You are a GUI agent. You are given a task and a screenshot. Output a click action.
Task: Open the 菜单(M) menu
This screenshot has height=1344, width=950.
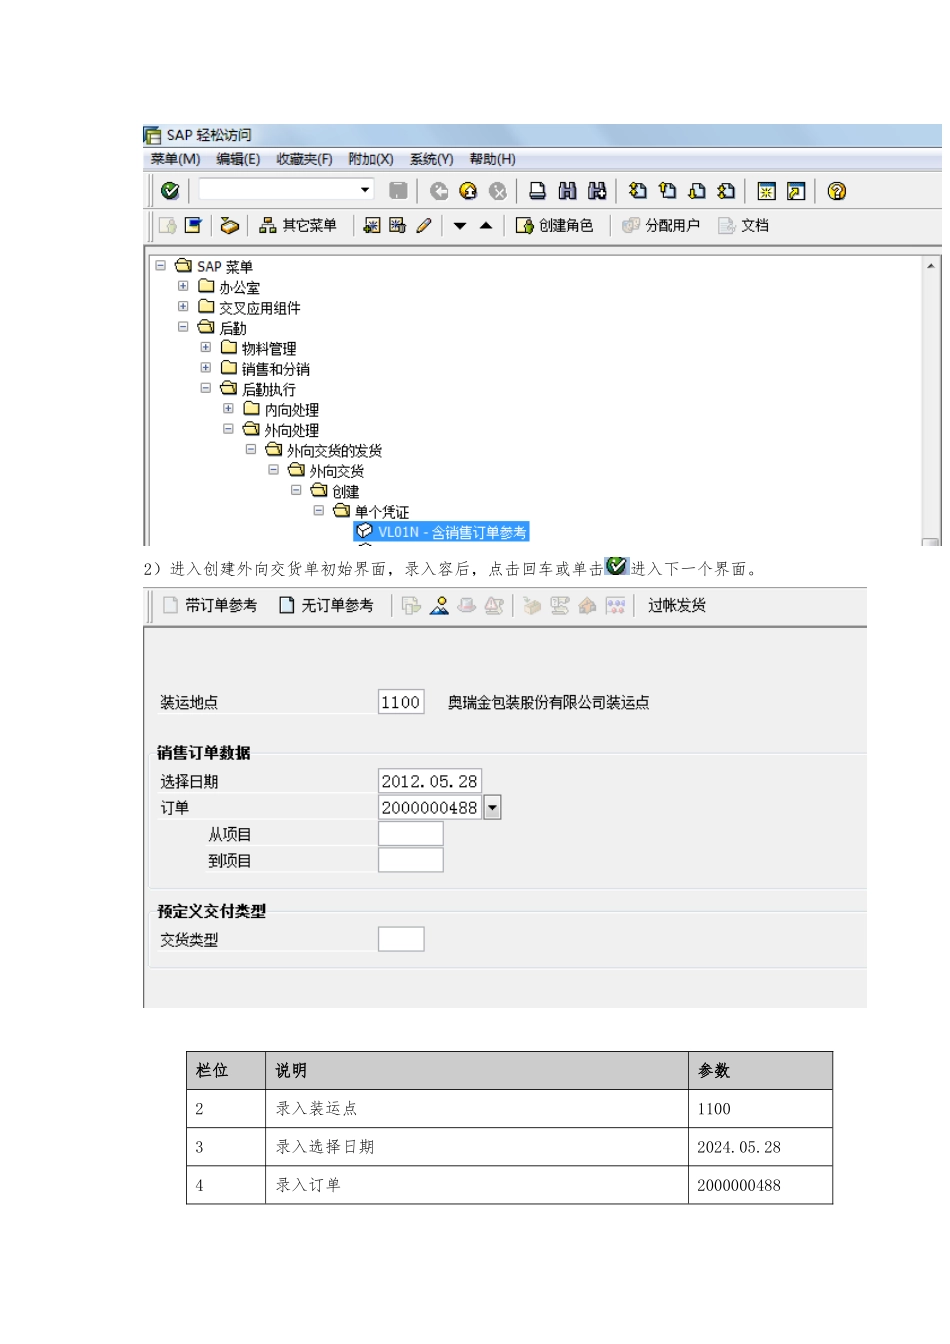(175, 159)
